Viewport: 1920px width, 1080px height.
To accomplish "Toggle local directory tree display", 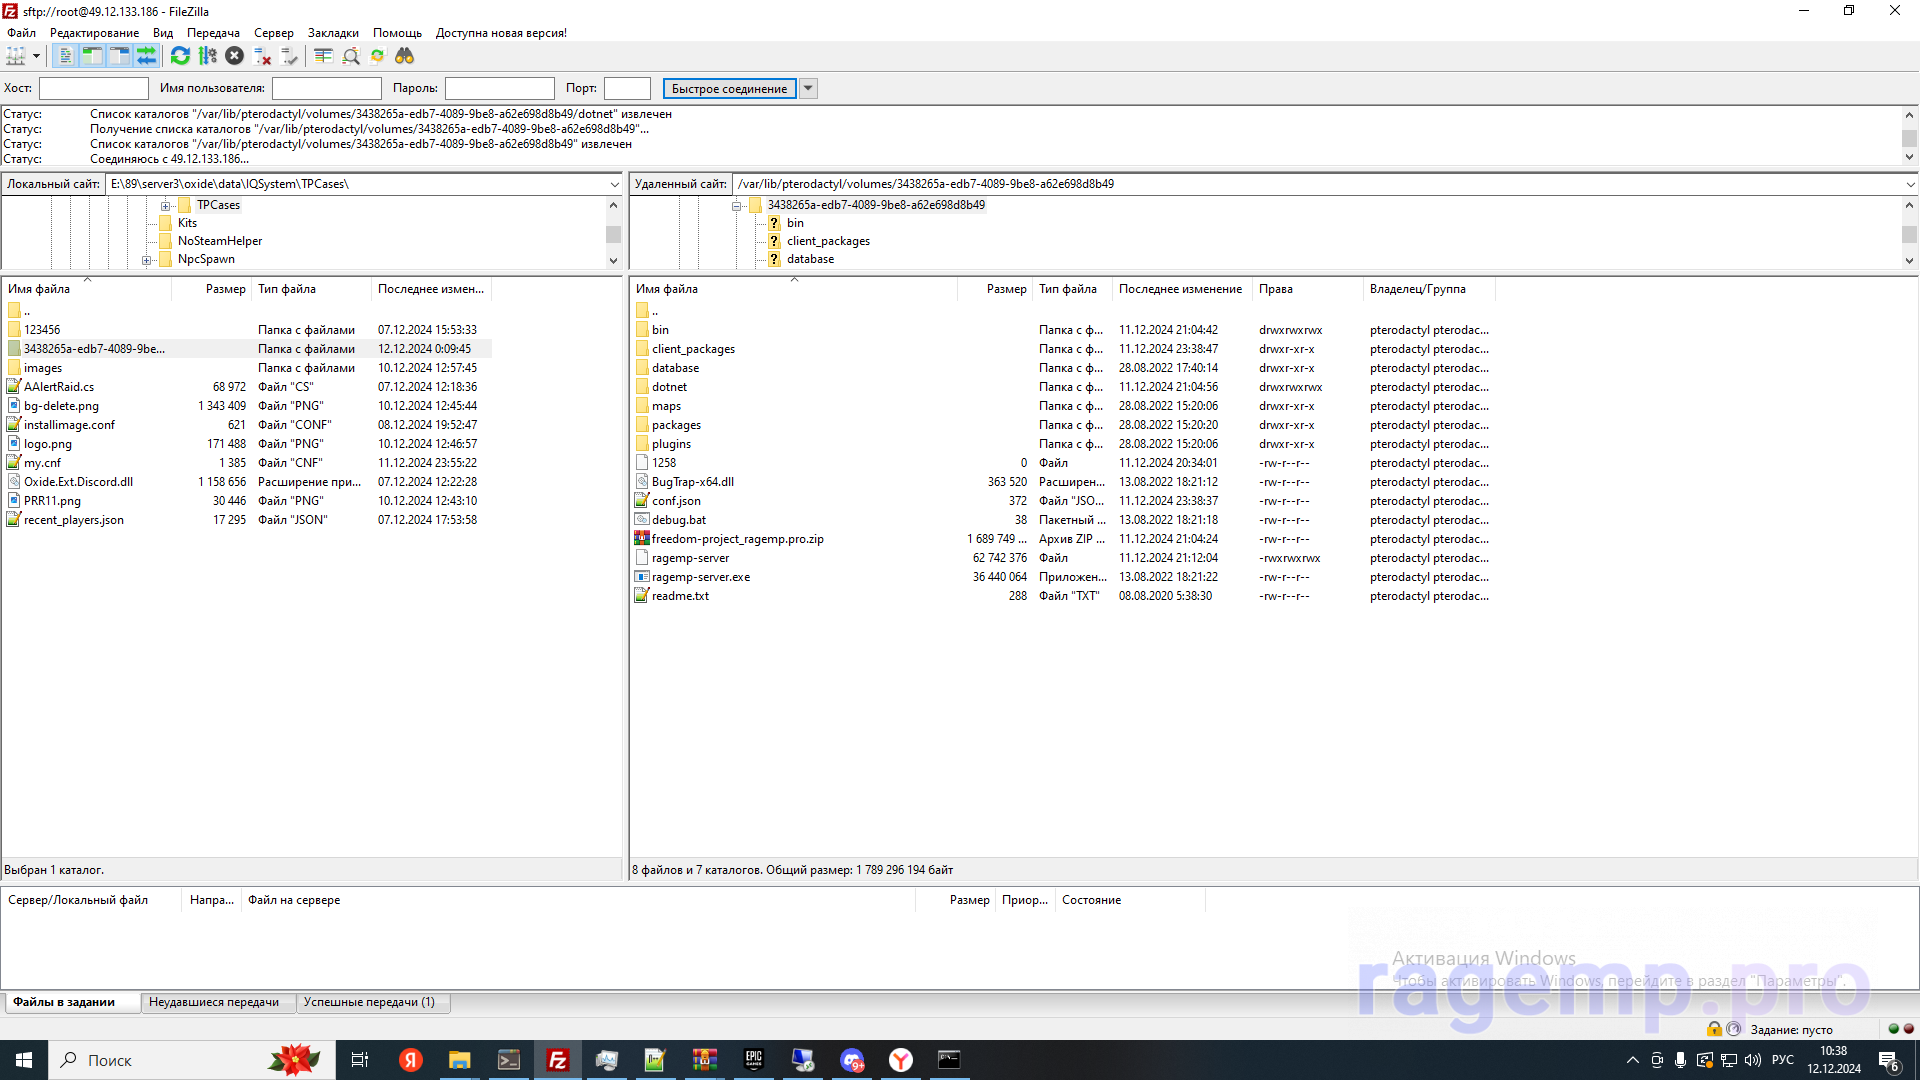I will (x=92, y=56).
